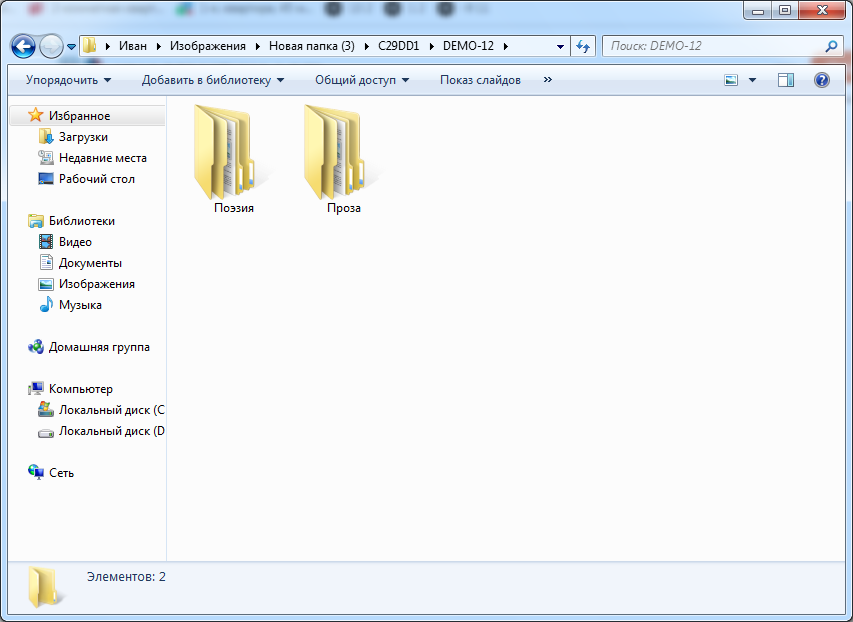Open Рабочий стол in the sidebar

97,179
